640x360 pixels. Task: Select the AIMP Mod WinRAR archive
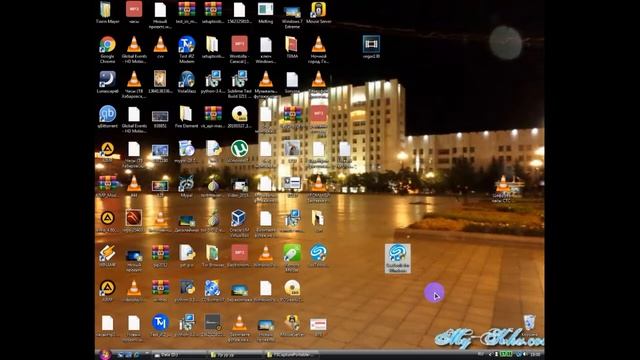[x=107, y=184]
